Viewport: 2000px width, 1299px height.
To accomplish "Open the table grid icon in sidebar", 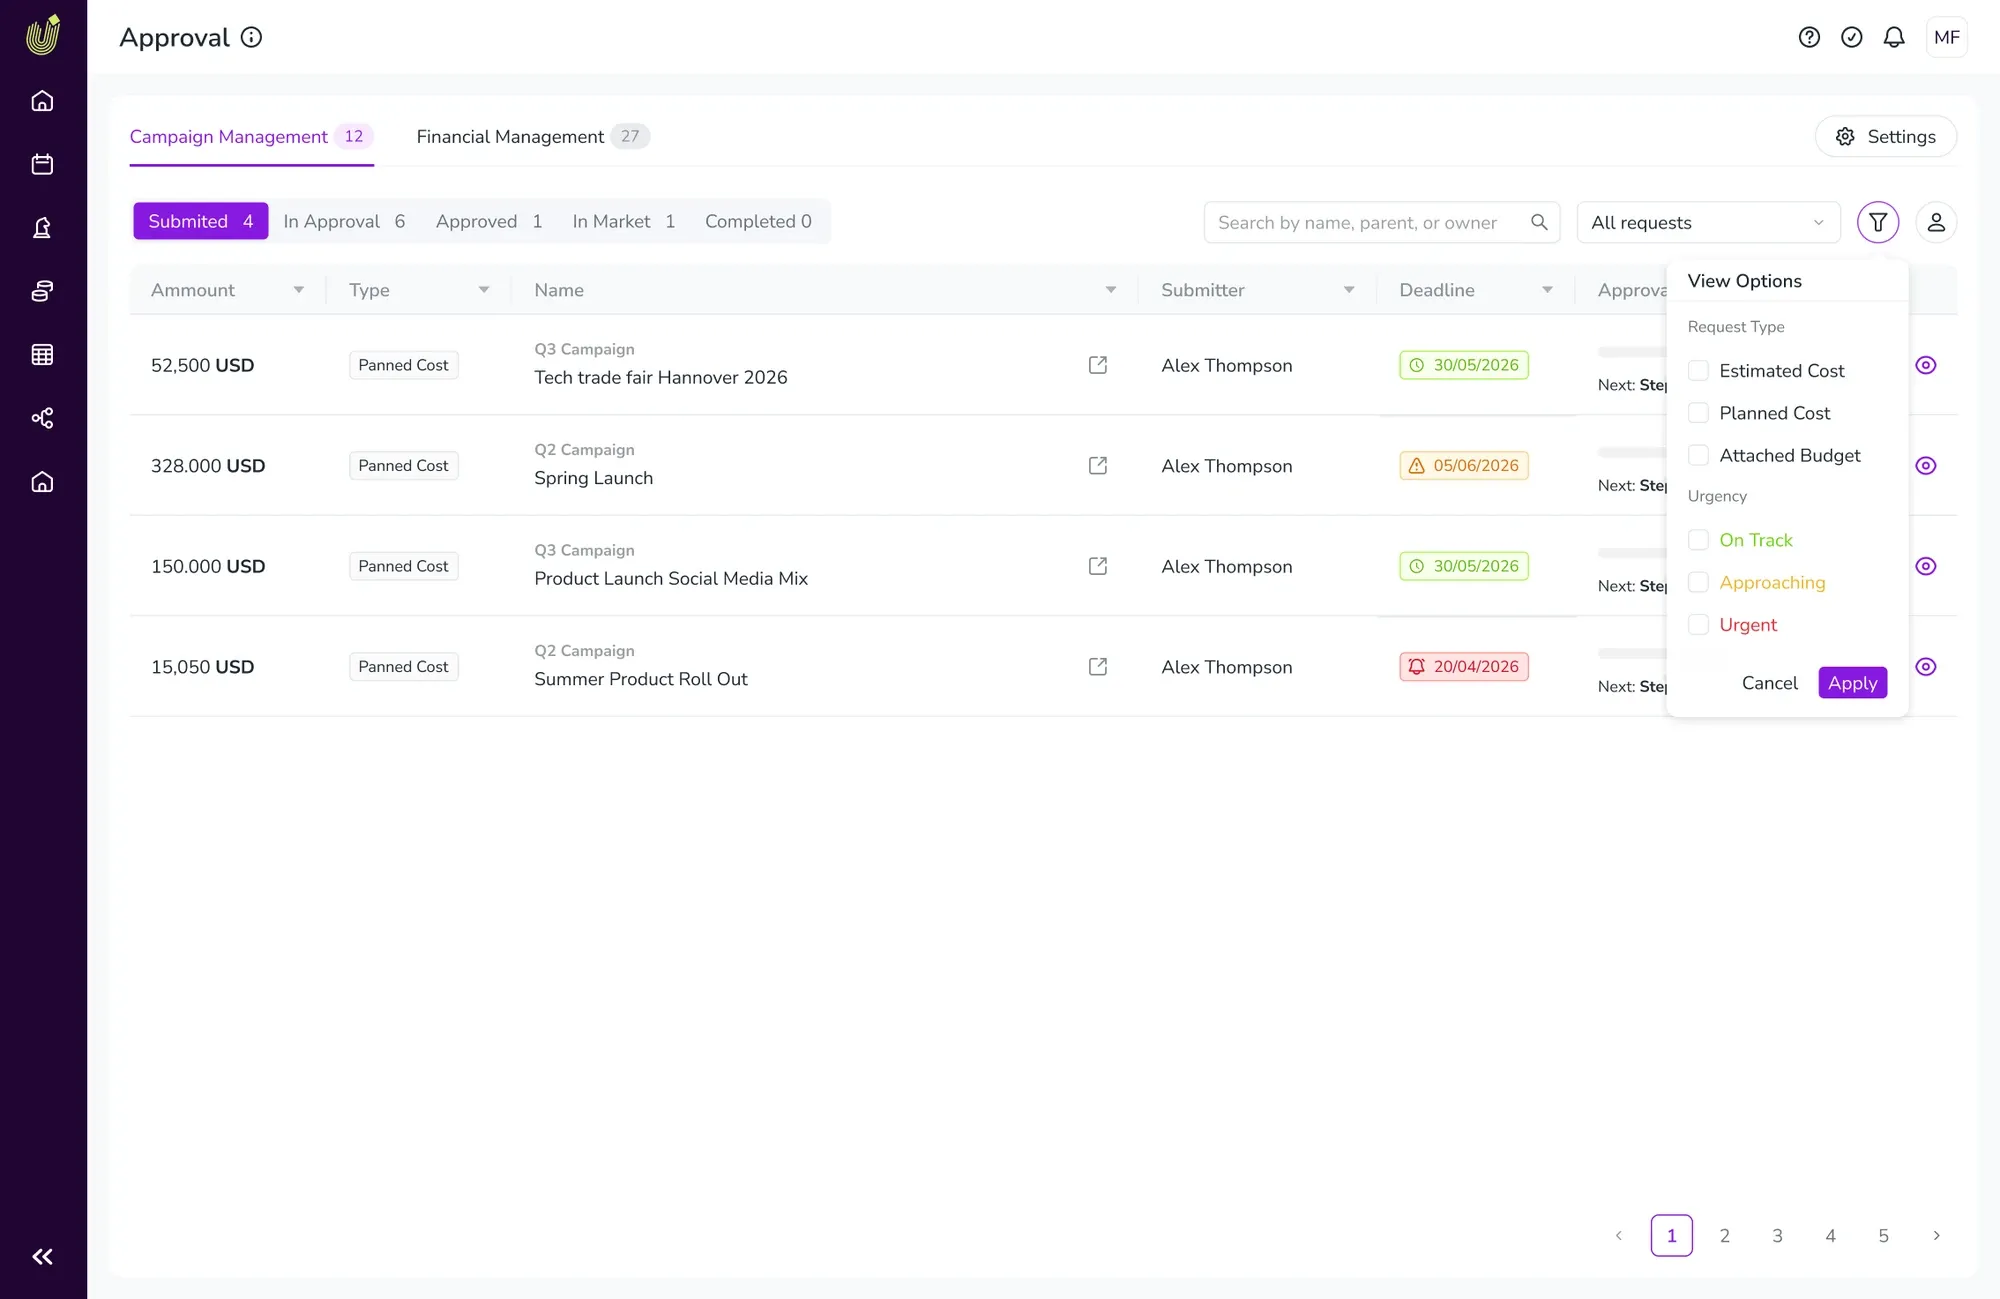I will (42, 354).
